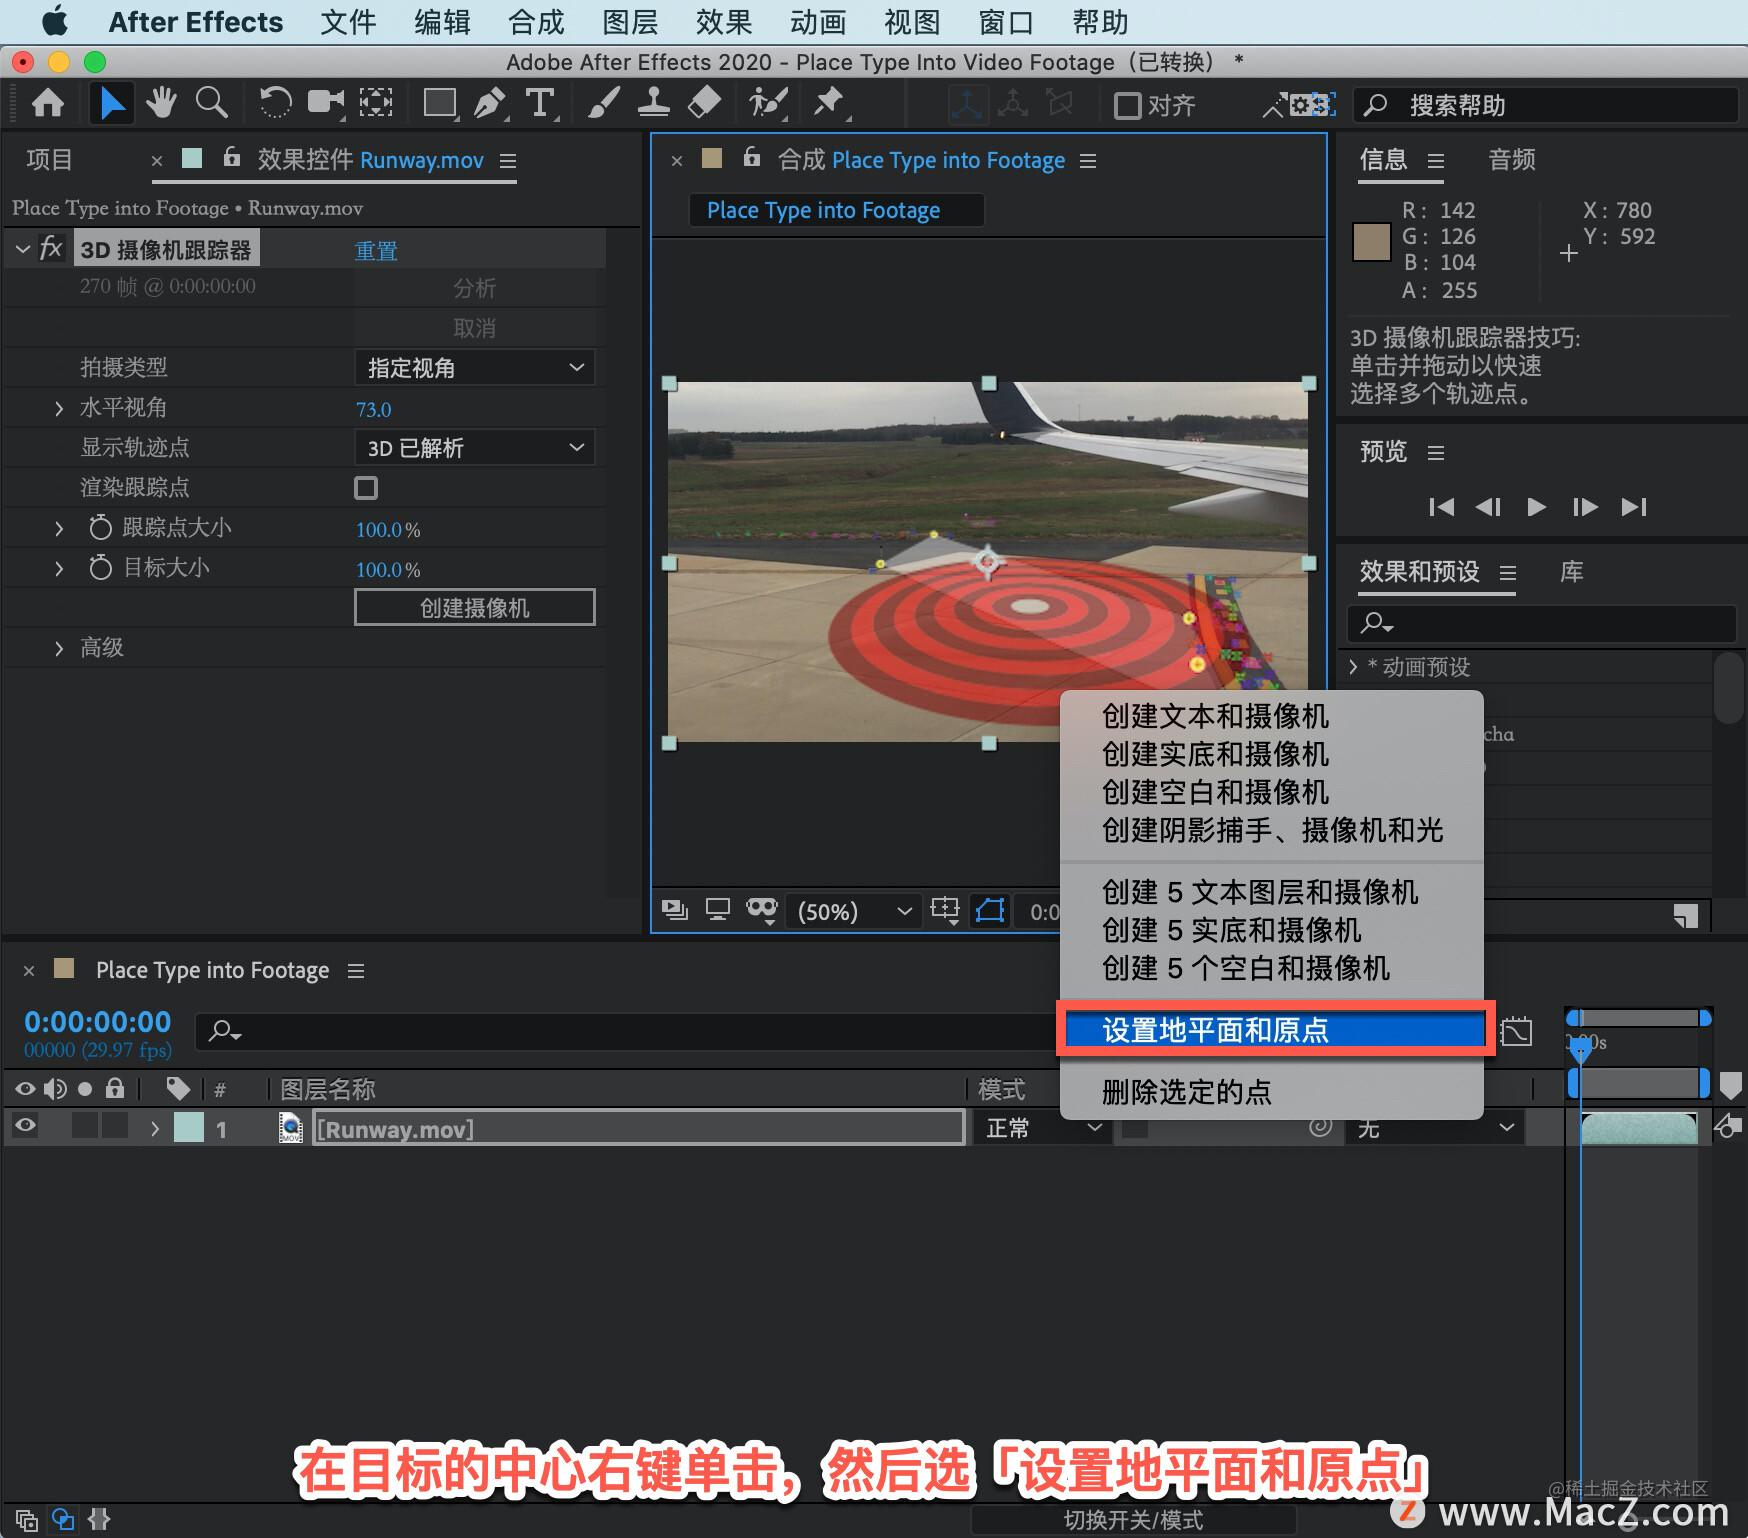Viewport: 1748px width, 1538px height.
Task: Toggle the 对齐 snapping checkbox
Action: click(1127, 105)
